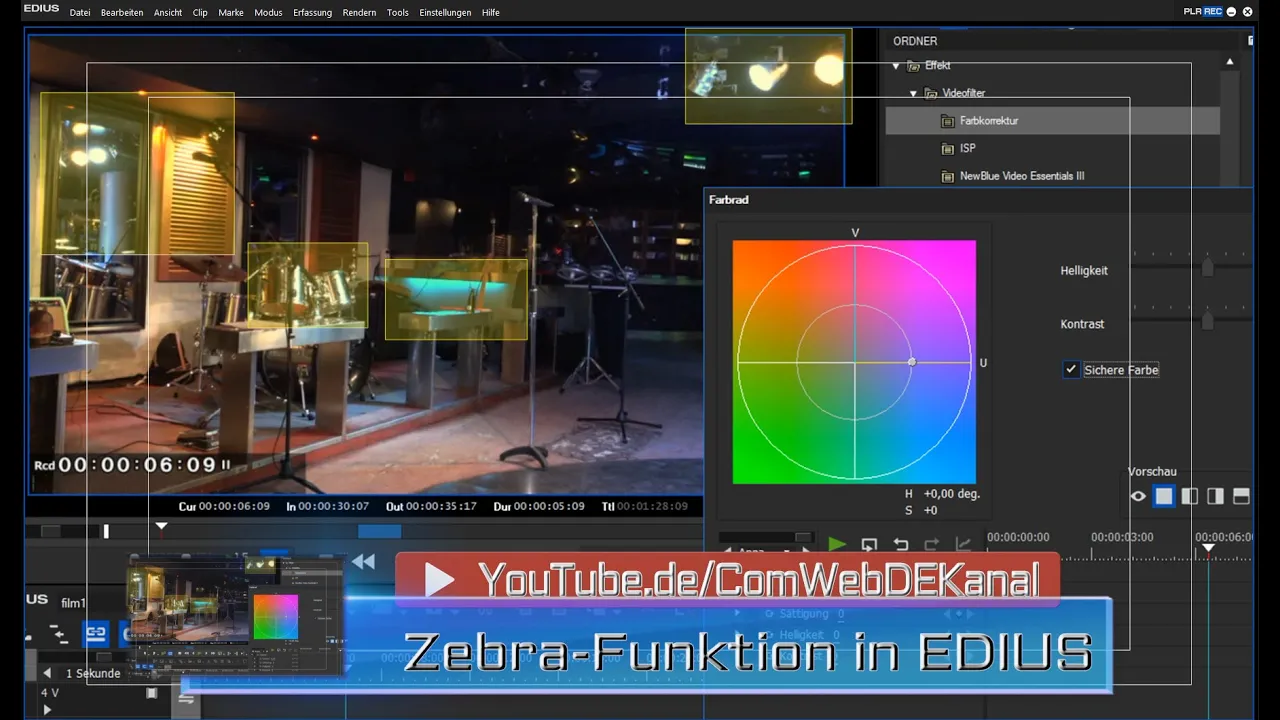Open the Tools menu

click(397, 13)
